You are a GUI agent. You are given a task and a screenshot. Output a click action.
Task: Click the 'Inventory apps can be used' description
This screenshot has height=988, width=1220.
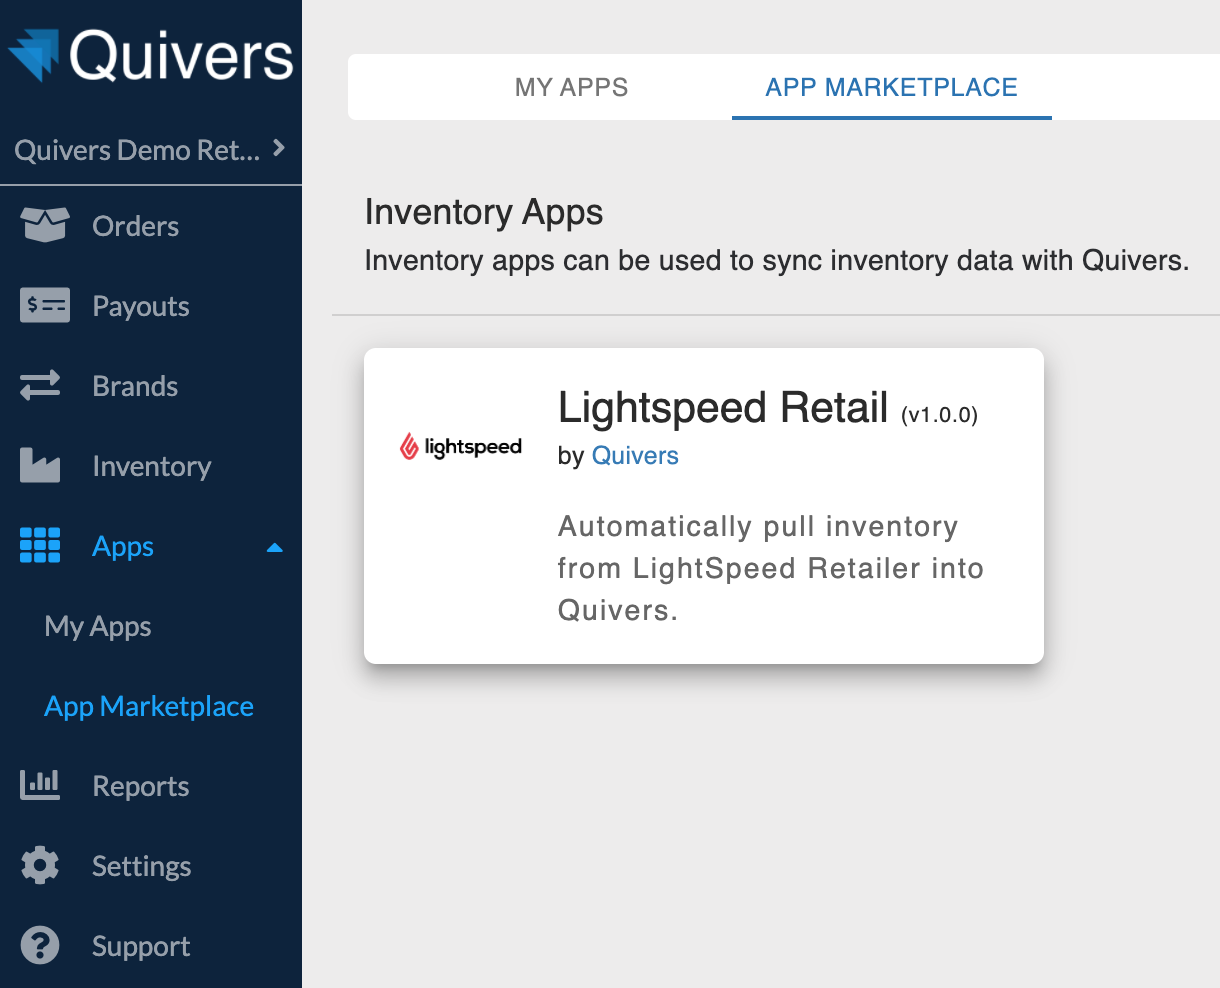point(777,261)
